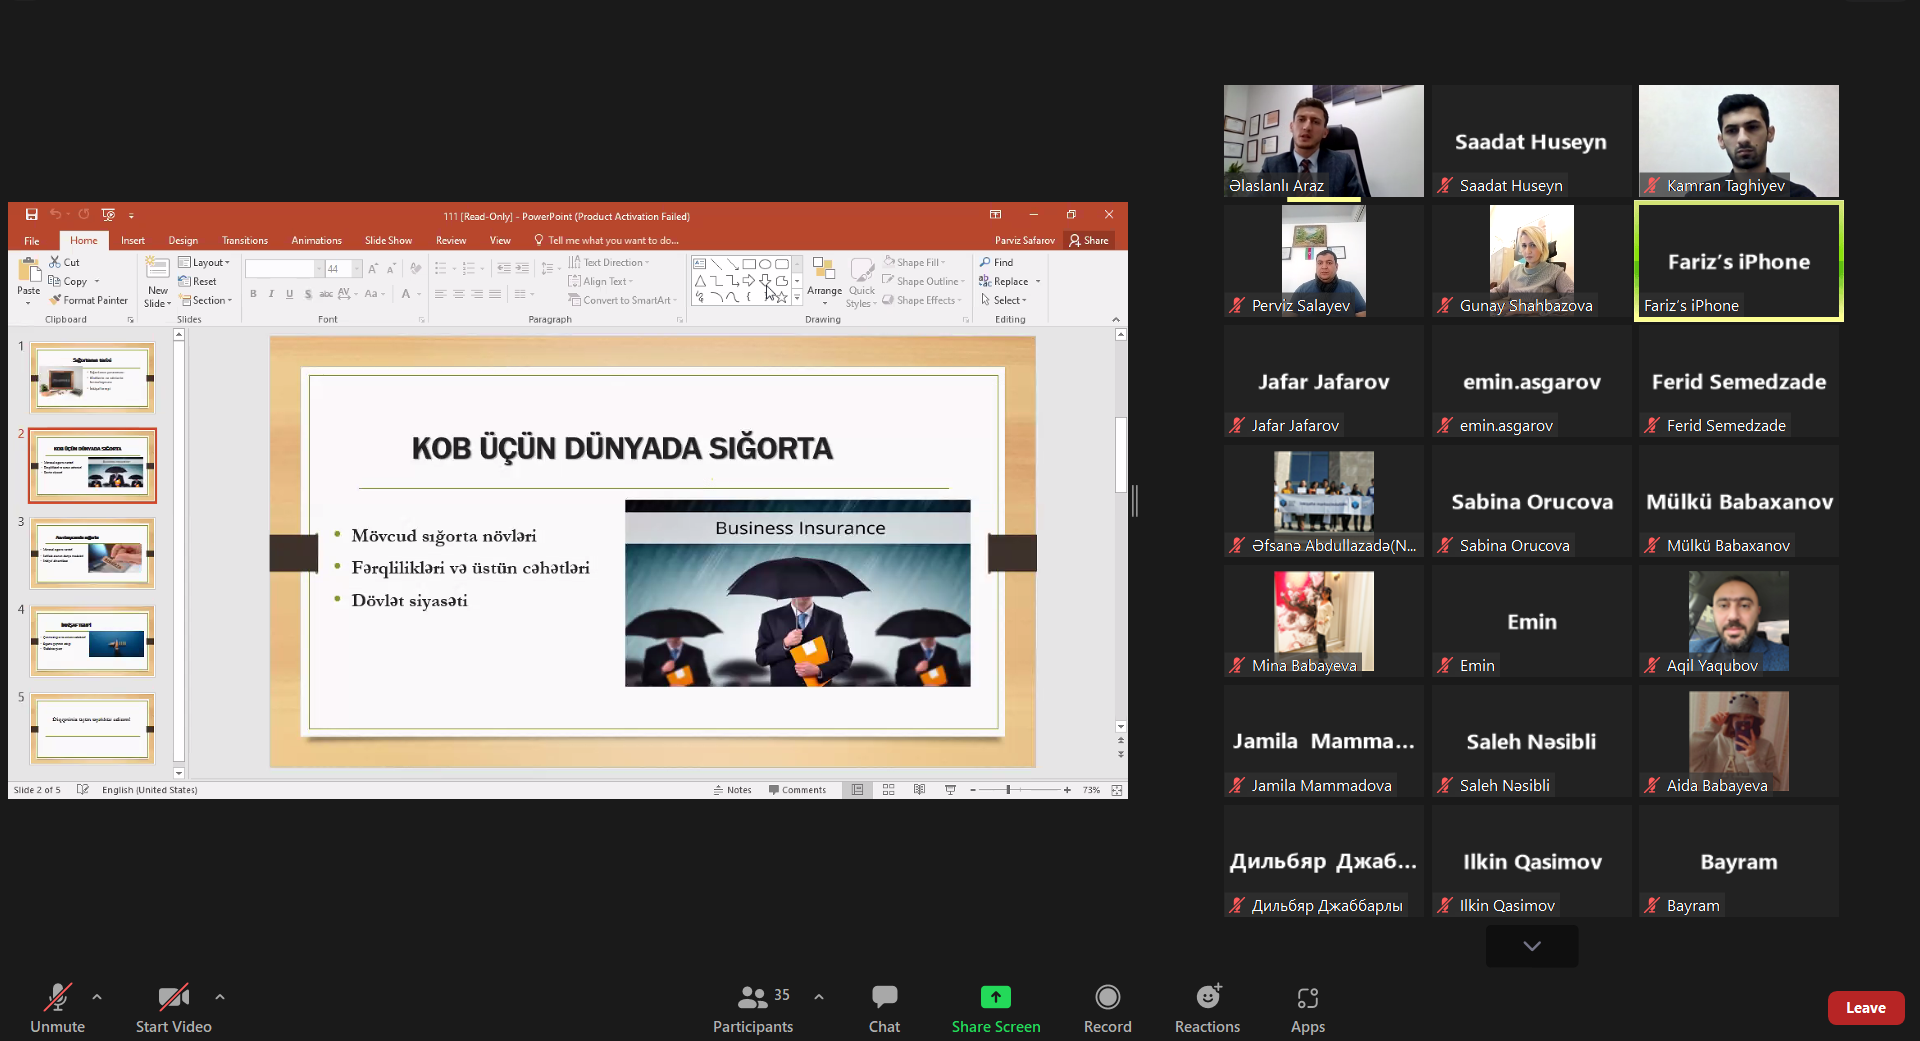Switch to Animations ribbon tab

[x=316, y=240]
